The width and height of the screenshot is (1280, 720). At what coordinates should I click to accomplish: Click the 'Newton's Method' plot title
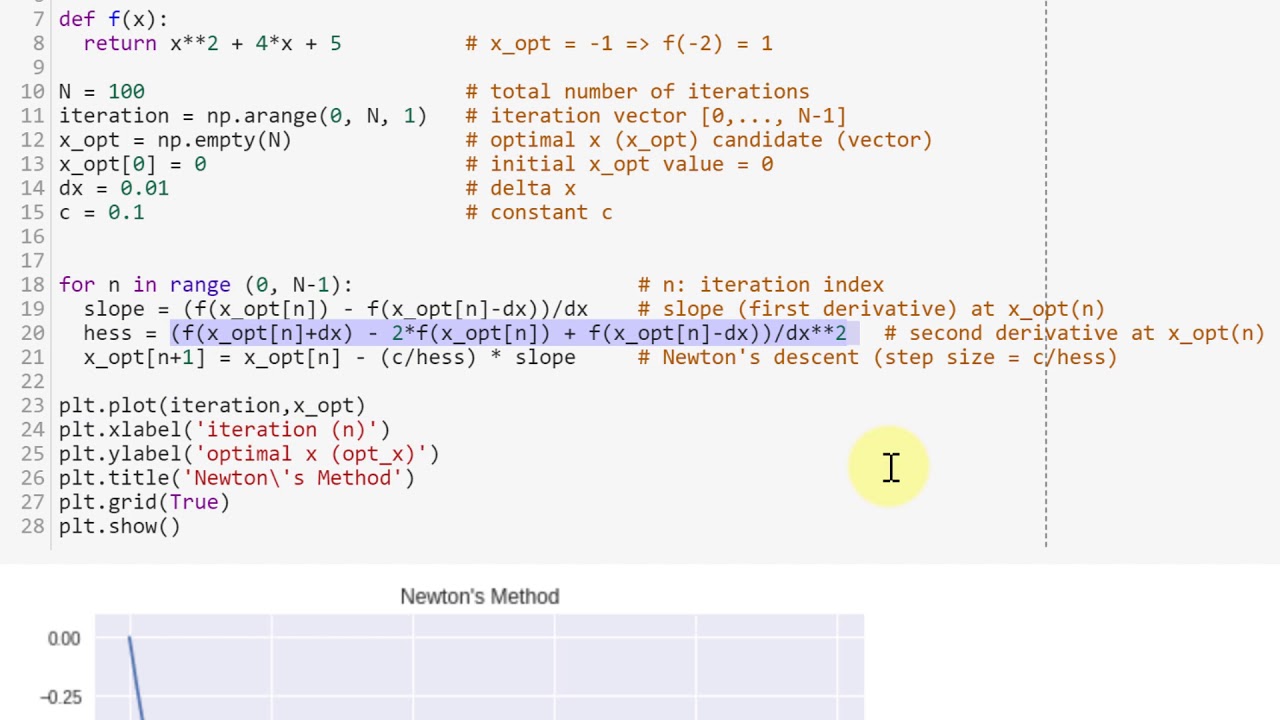479,596
